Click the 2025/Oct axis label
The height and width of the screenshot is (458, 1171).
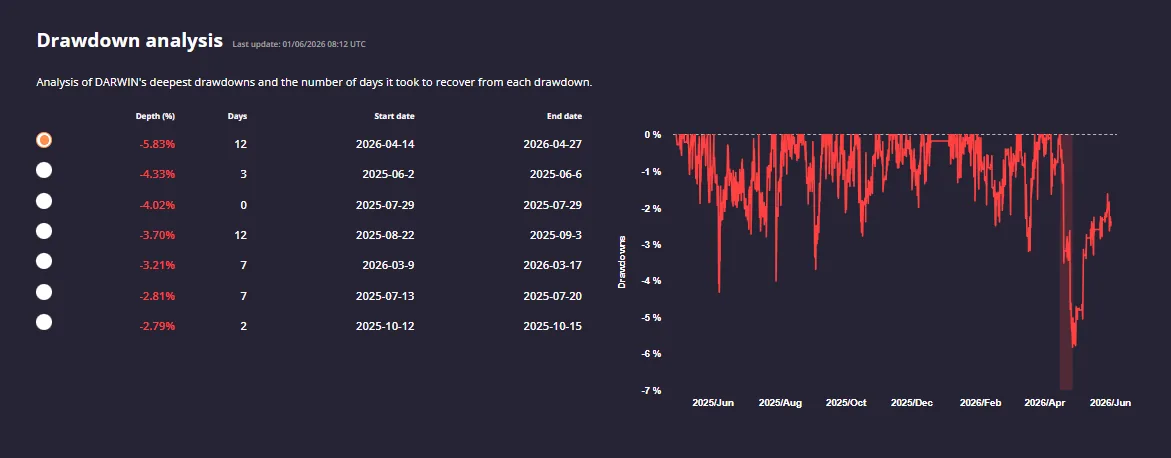(846, 403)
